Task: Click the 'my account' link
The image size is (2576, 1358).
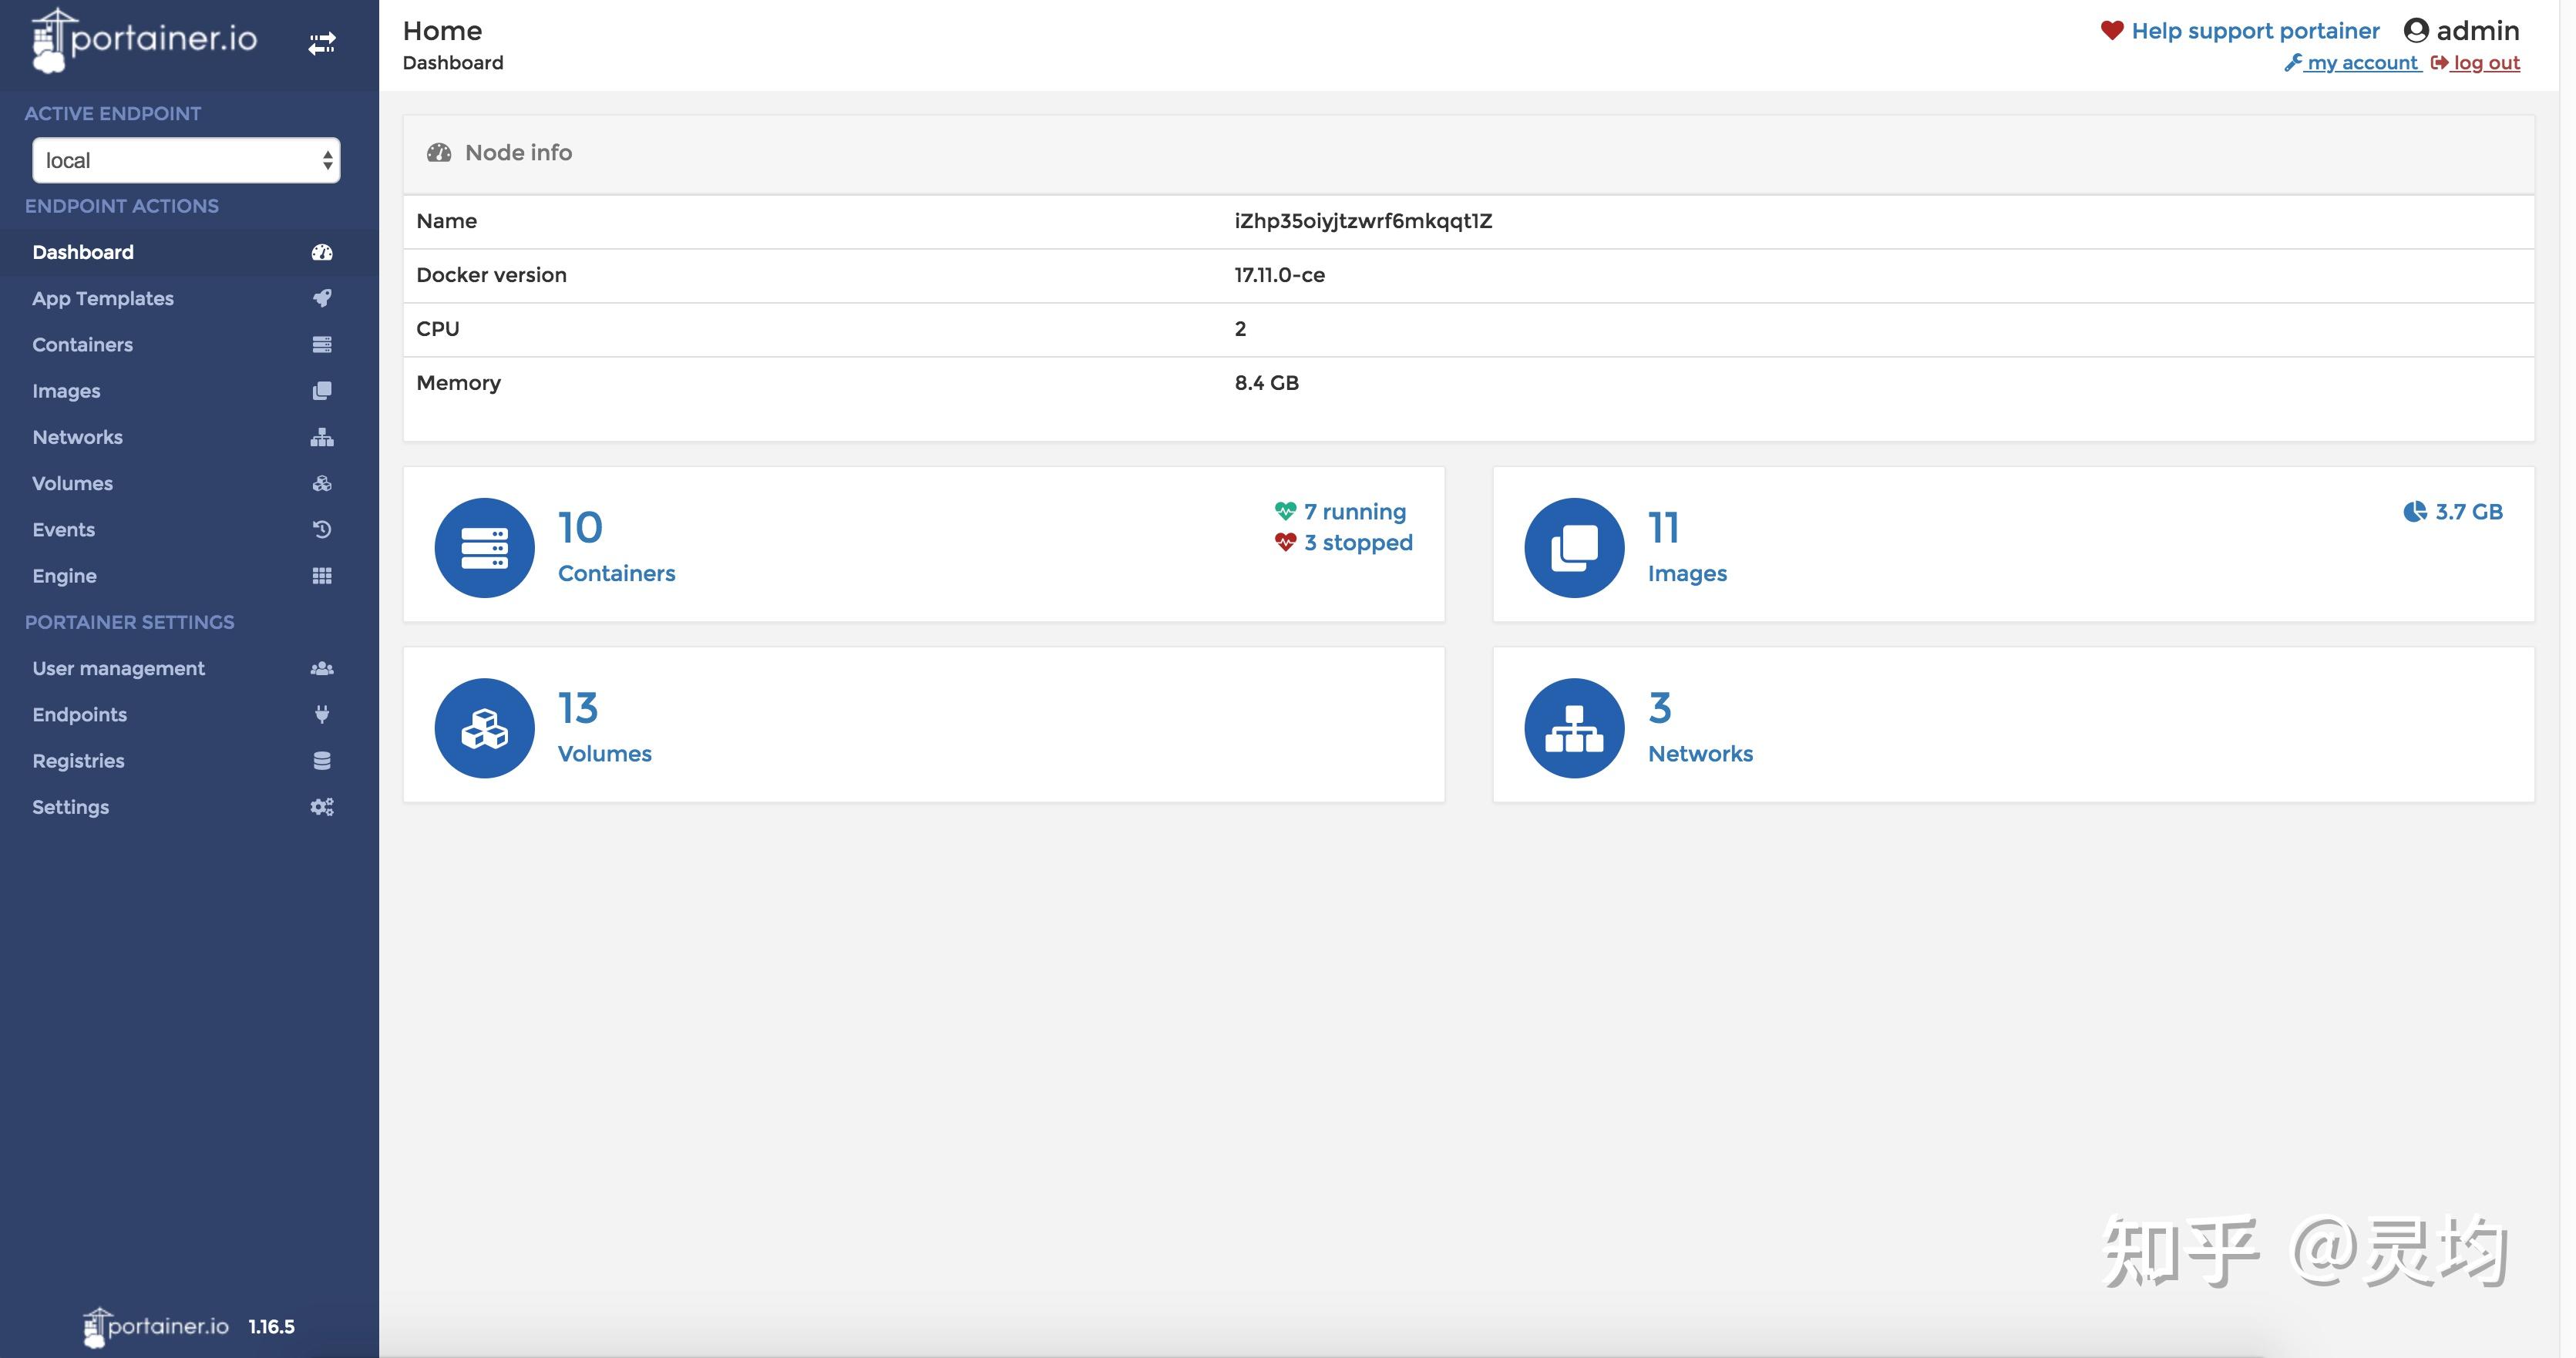Action: point(2361,63)
